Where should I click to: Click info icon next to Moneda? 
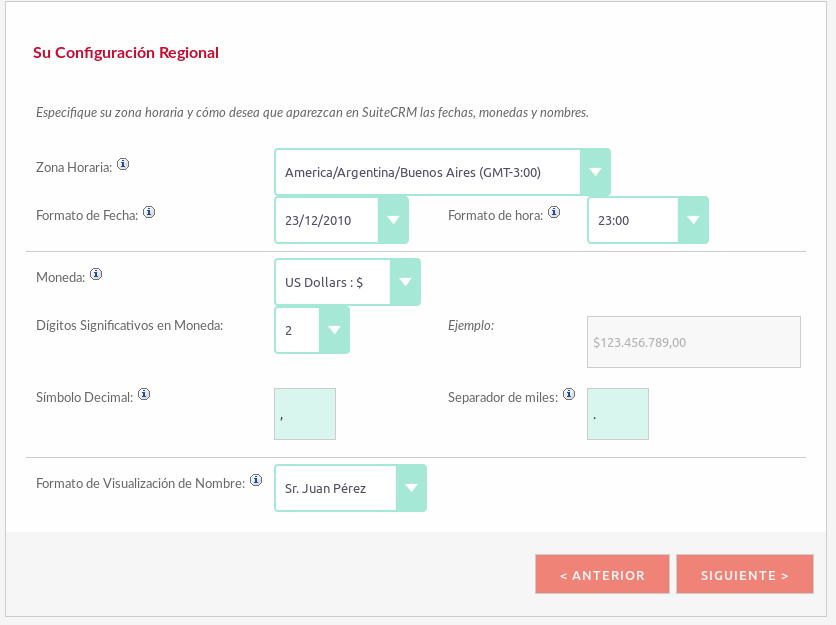pyautogui.click(x=96, y=274)
